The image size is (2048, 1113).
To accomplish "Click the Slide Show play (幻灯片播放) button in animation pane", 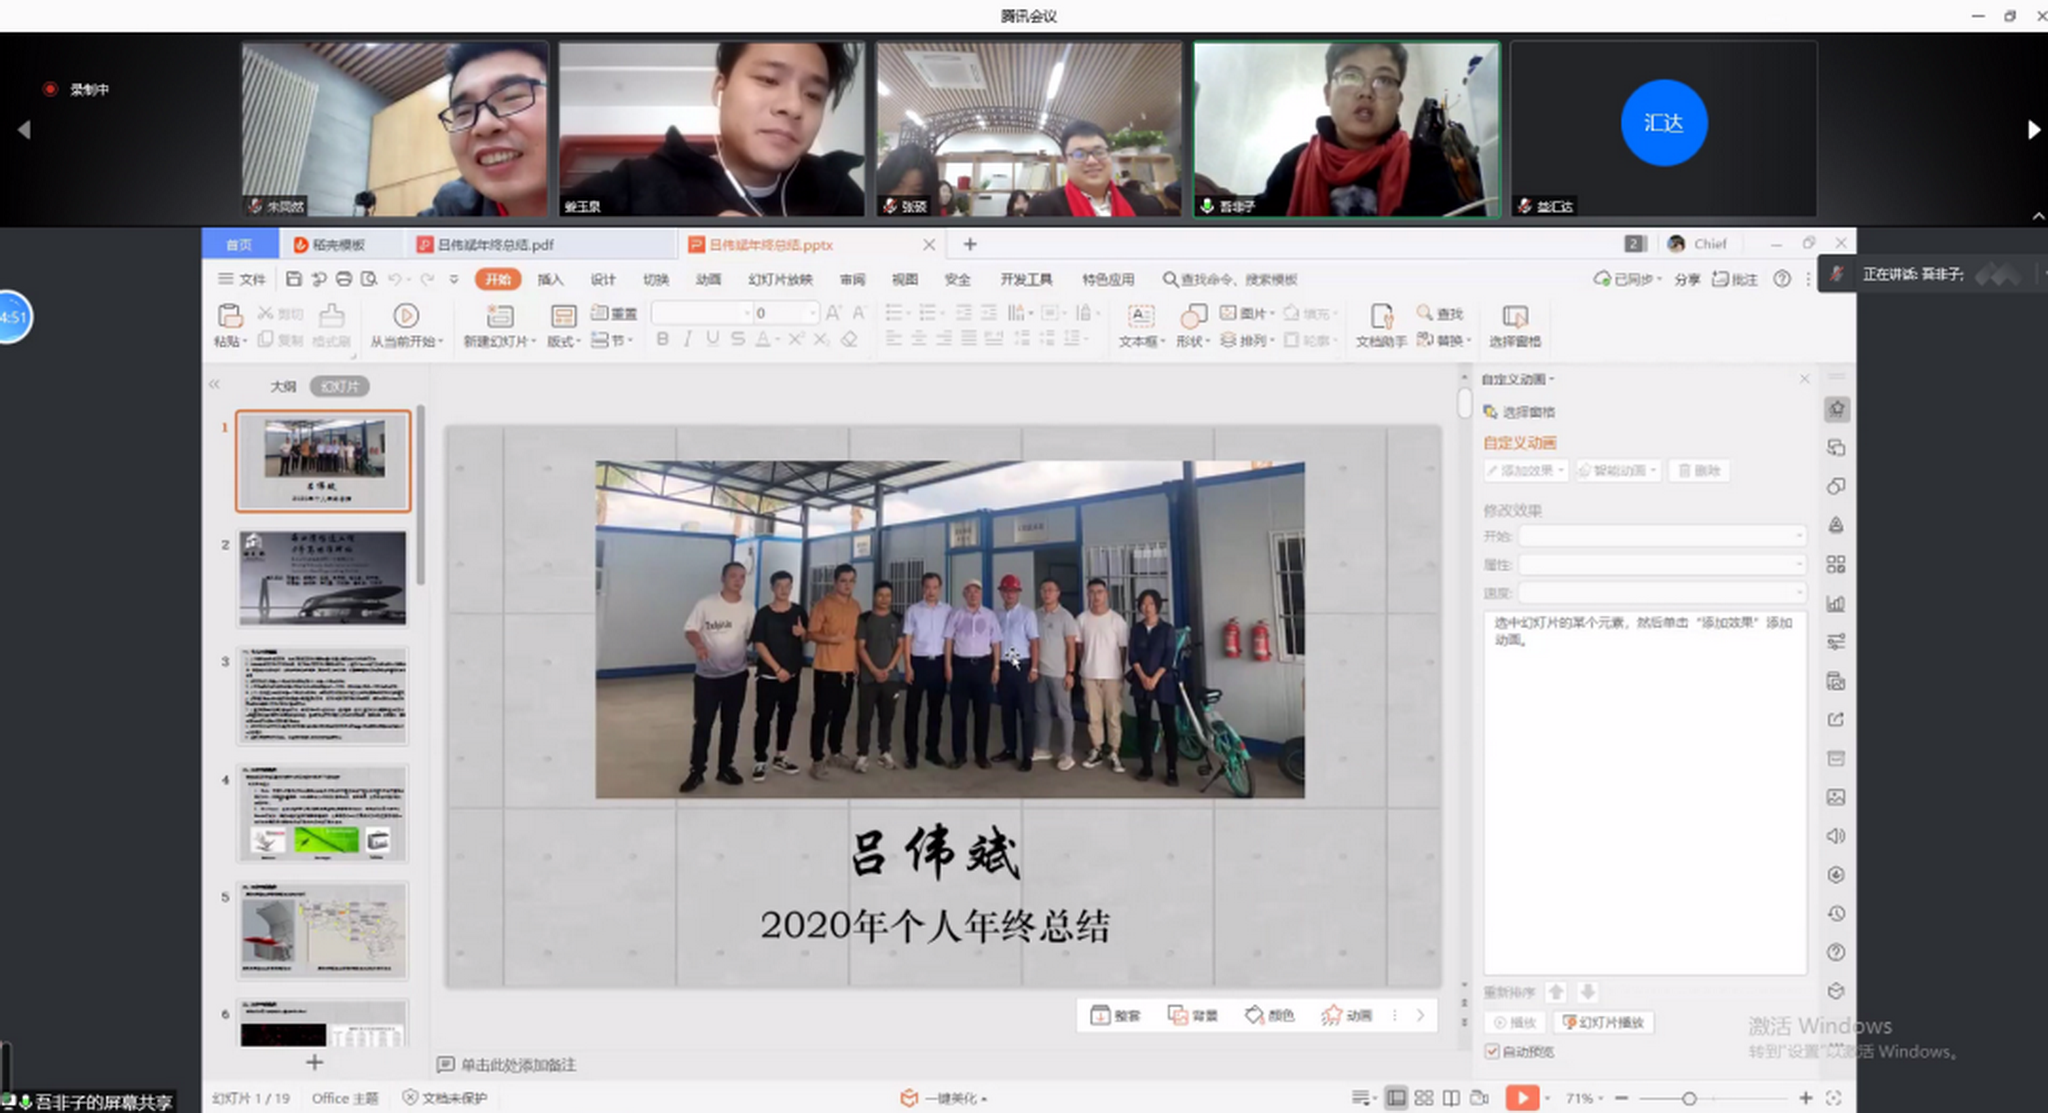I will pyautogui.click(x=1603, y=1022).
